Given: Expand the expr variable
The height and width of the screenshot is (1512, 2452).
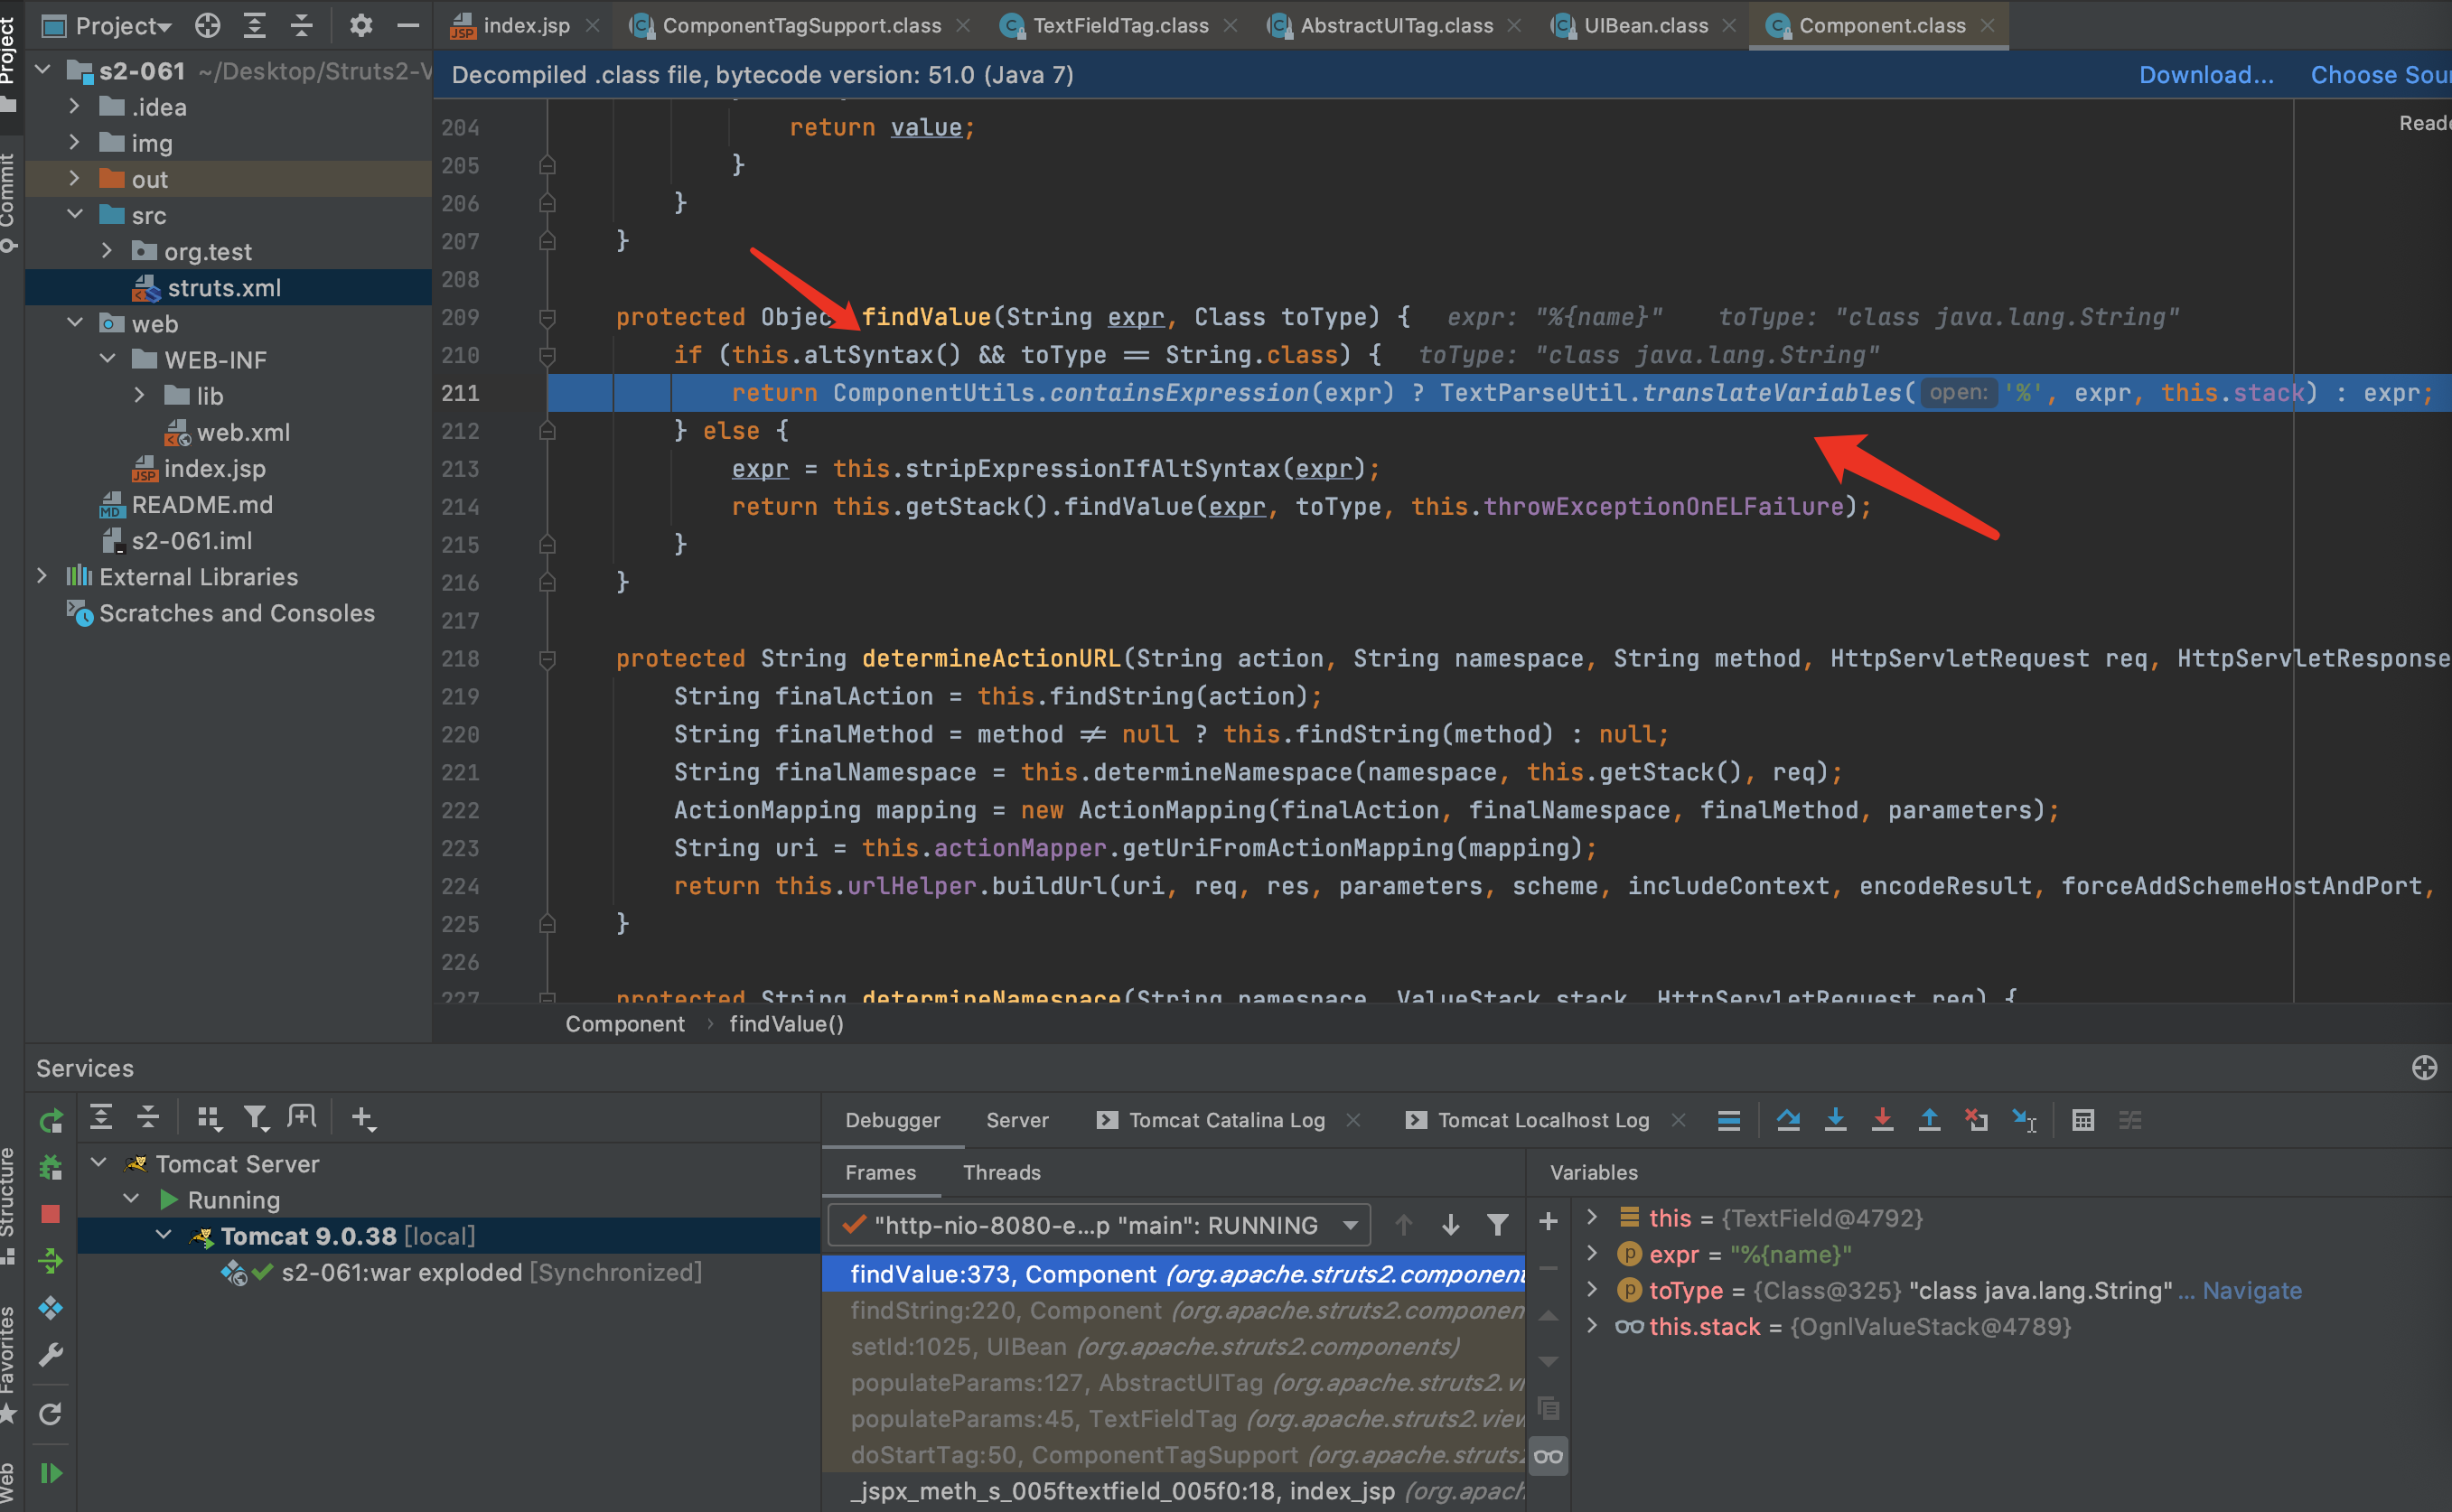Looking at the screenshot, I should (1592, 1253).
